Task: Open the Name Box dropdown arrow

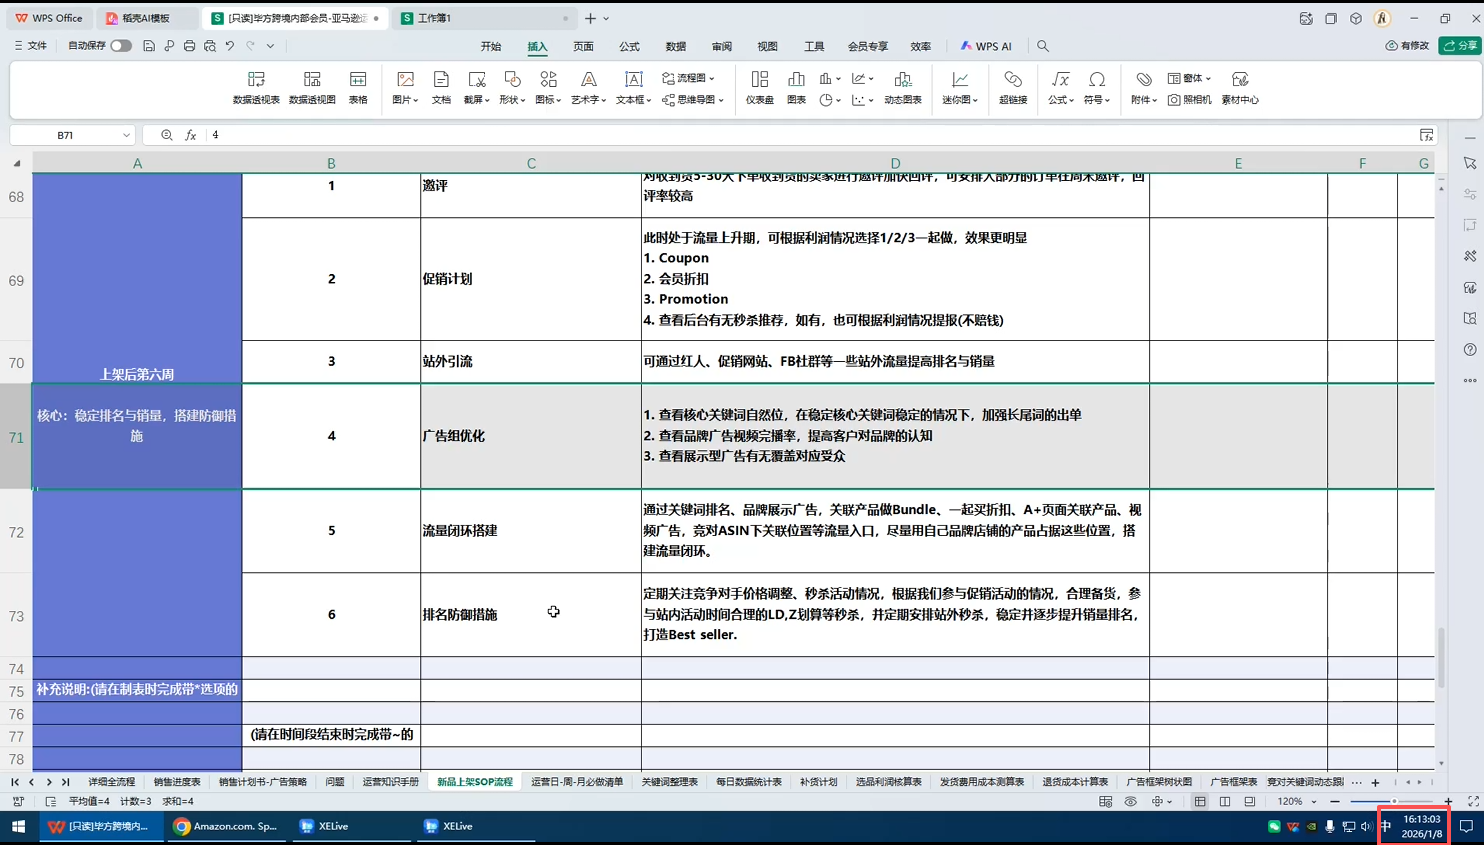Action: click(x=126, y=135)
